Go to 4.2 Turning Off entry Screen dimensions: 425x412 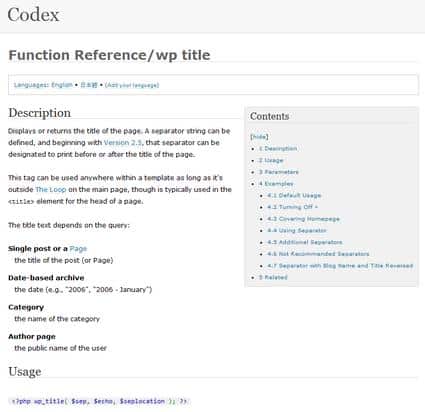tap(292, 207)
